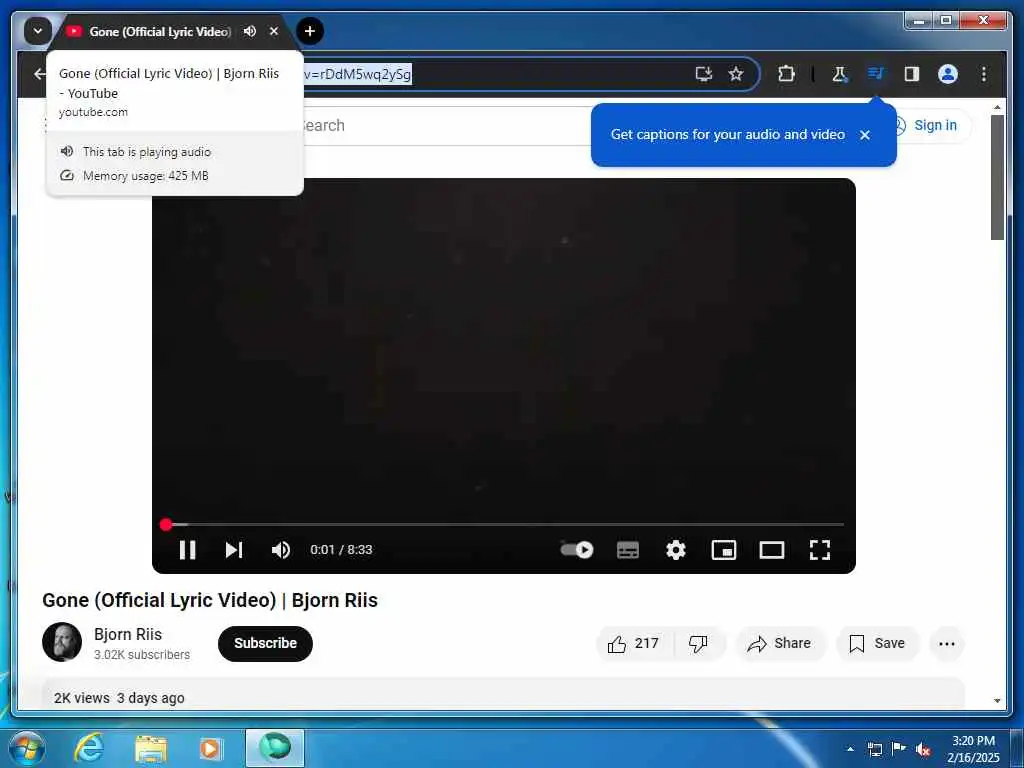Install app icon in address bar
The height and width of the screenshot is (768, 1024).
(x=703, y=74)
